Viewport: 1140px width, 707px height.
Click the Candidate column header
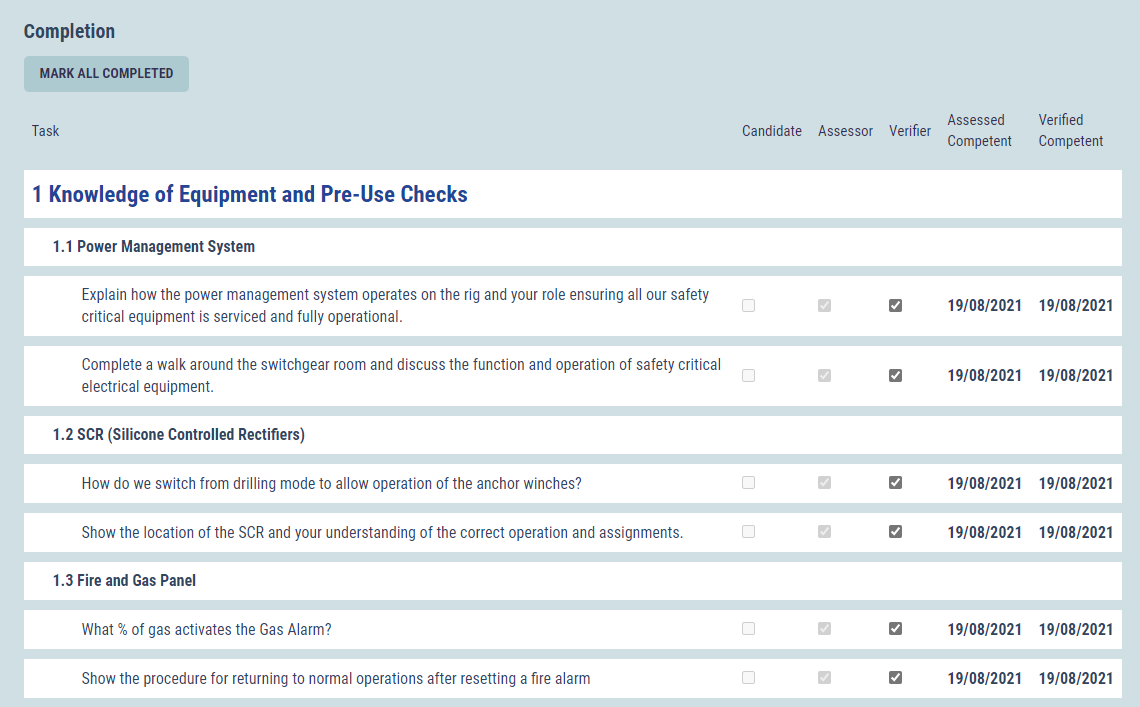[x=771, y=131]
